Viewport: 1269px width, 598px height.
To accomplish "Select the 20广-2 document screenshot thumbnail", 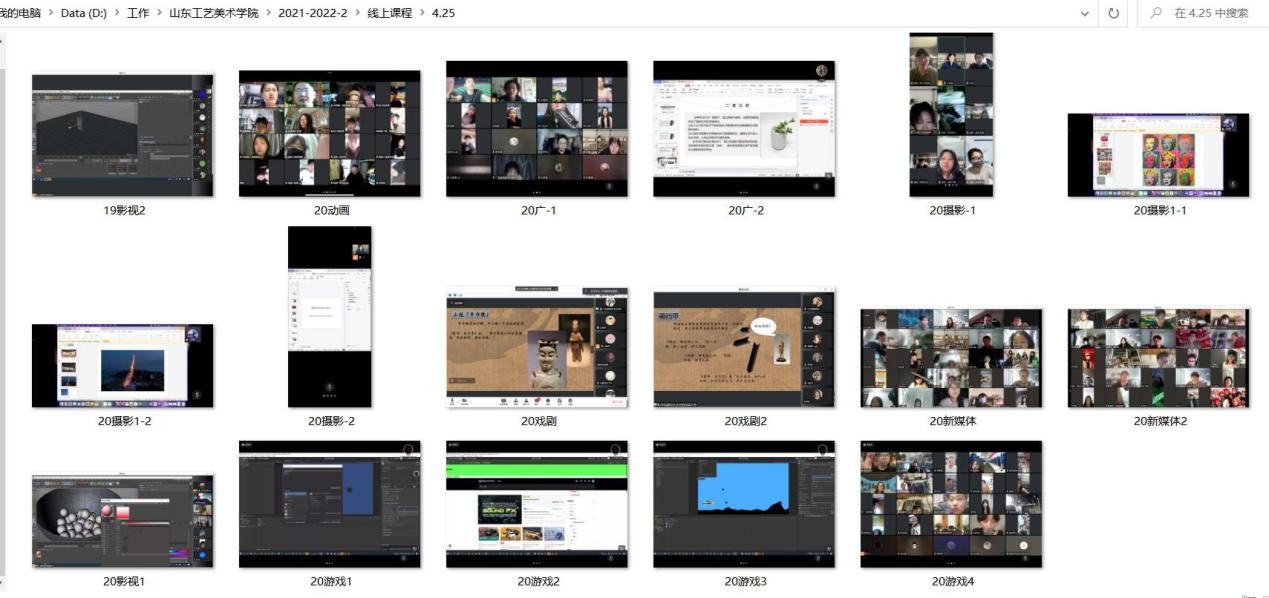I will pos(743,129).
